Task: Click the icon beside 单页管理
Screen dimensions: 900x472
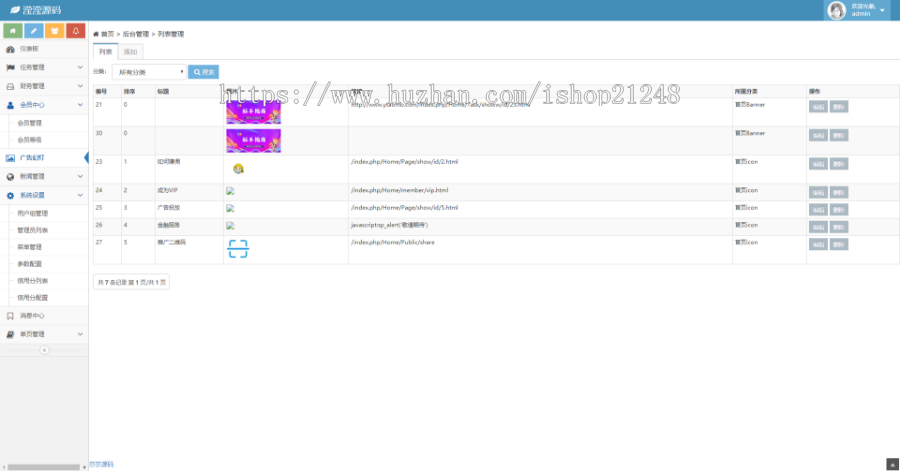Action: (10, 334)
